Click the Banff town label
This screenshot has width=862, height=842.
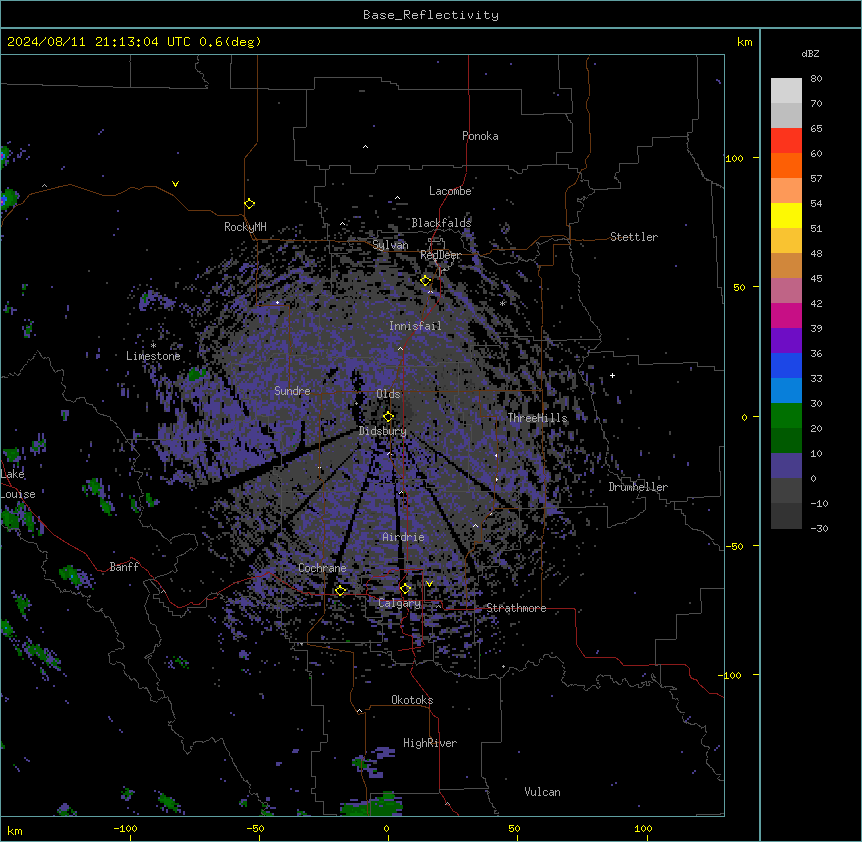pyautogui.click(x=124, y=567)
